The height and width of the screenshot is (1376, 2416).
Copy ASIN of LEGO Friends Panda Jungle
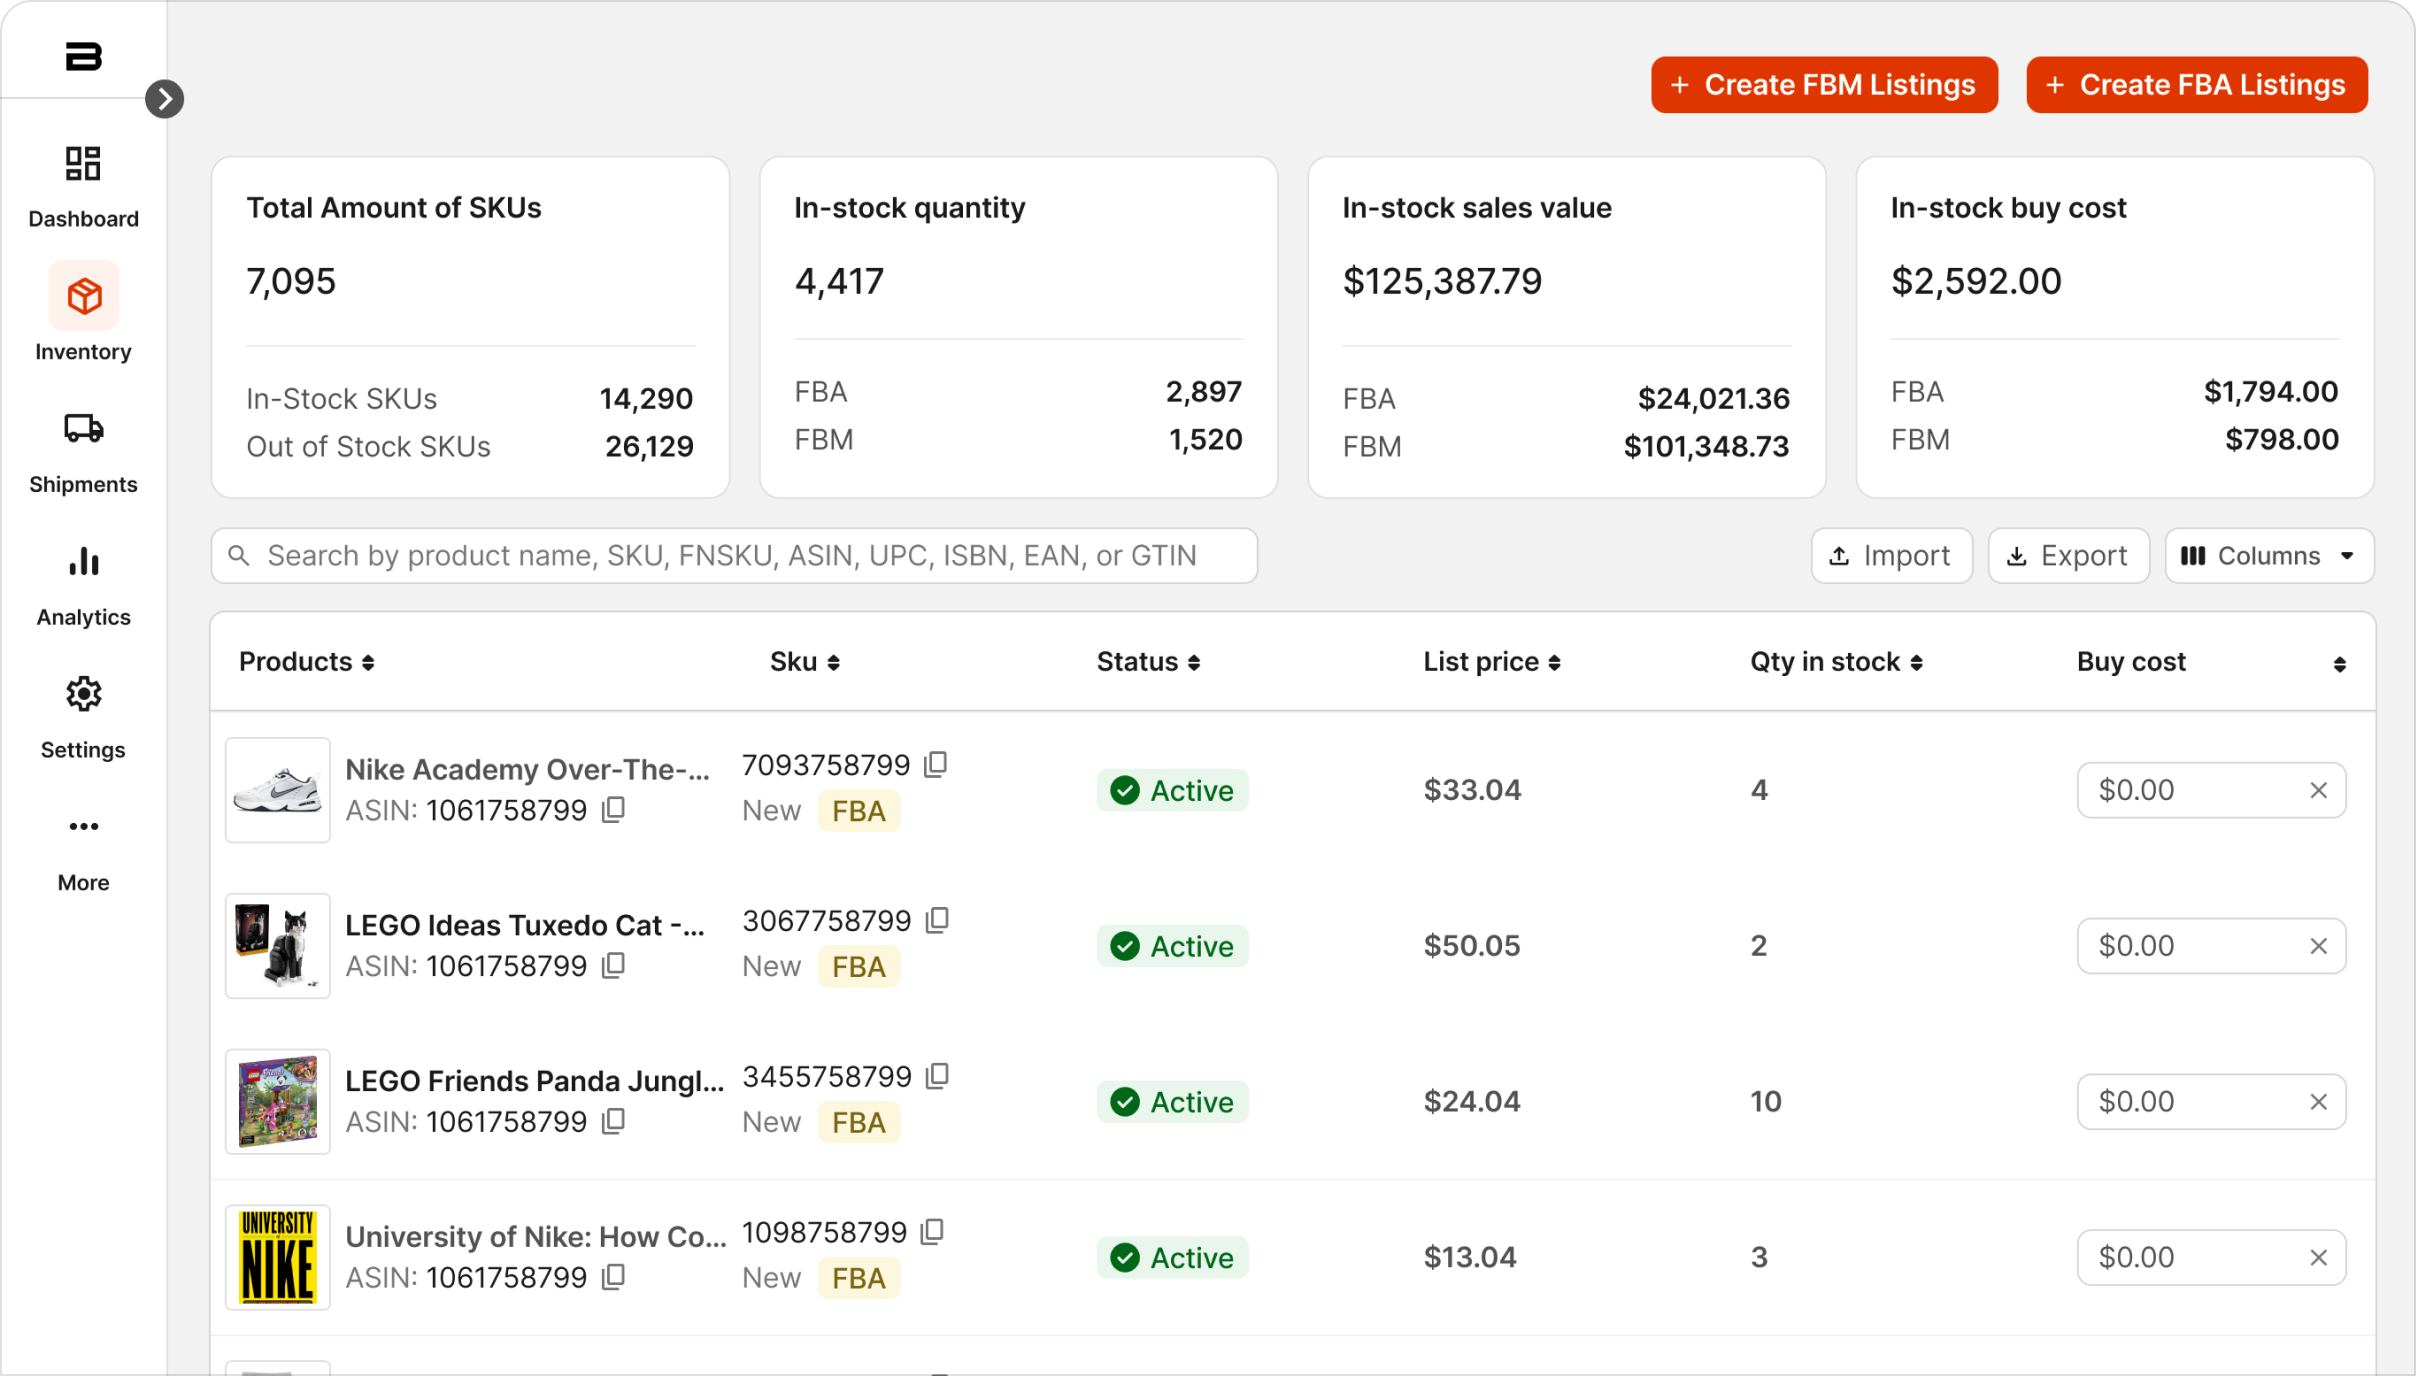[614, 1122]
